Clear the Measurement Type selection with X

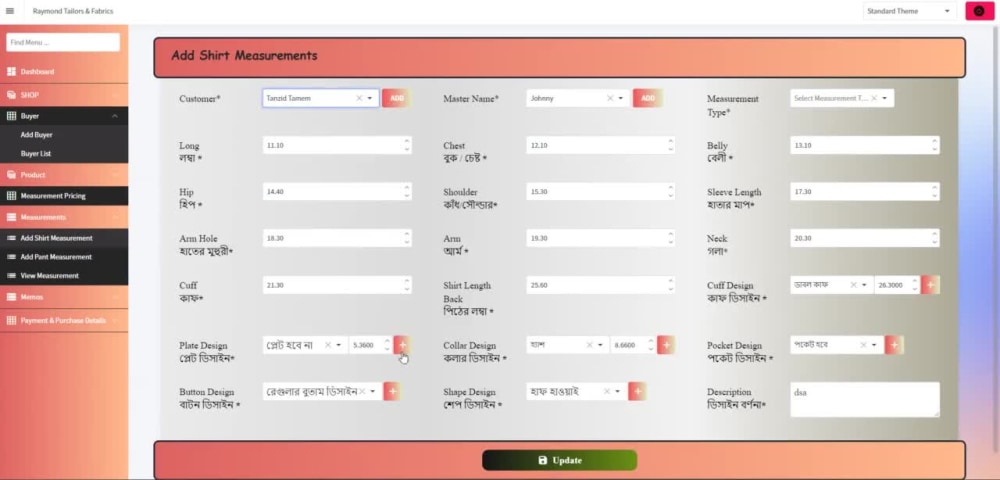[x=874, y=98]
